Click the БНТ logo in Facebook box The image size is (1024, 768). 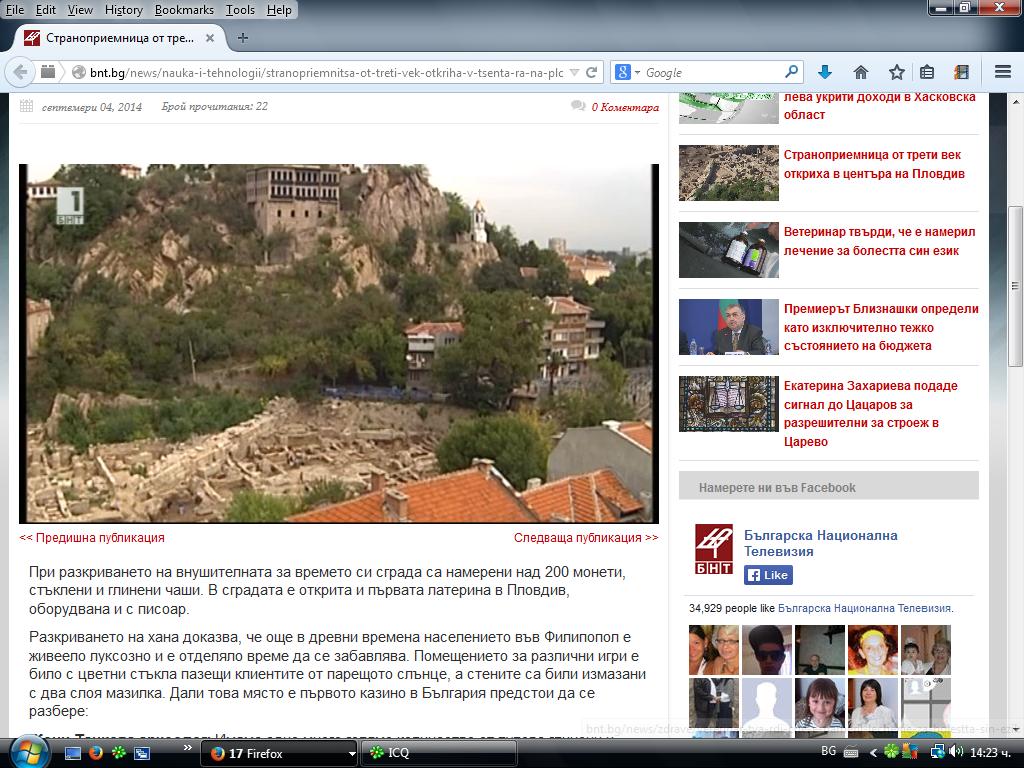point(713,549)
